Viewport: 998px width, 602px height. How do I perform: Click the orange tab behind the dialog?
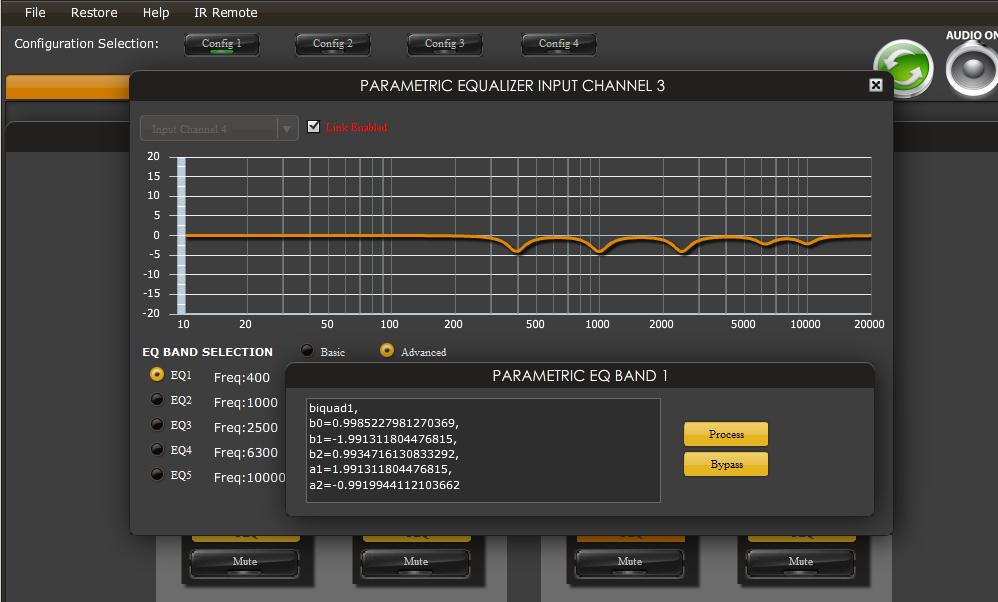coord(67,88)
